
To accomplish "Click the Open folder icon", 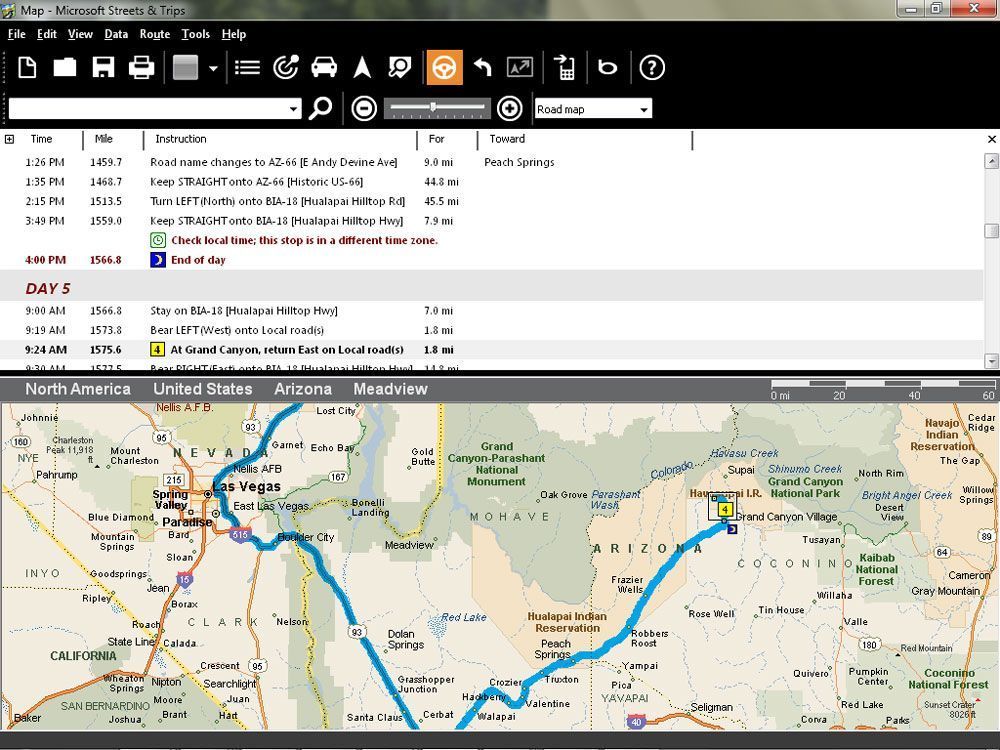I will coord(65,68).
